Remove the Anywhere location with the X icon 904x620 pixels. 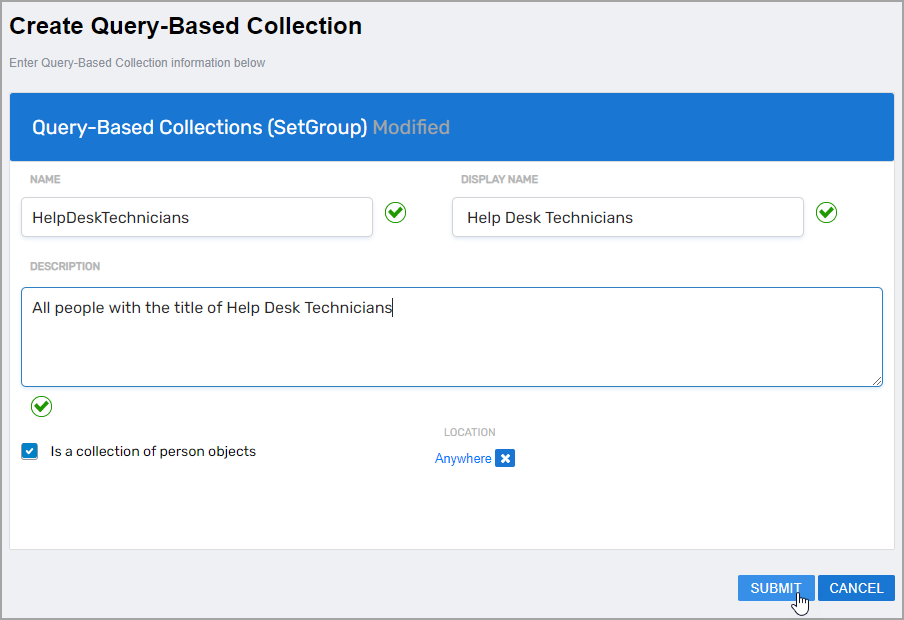click(x=505, y=458)
